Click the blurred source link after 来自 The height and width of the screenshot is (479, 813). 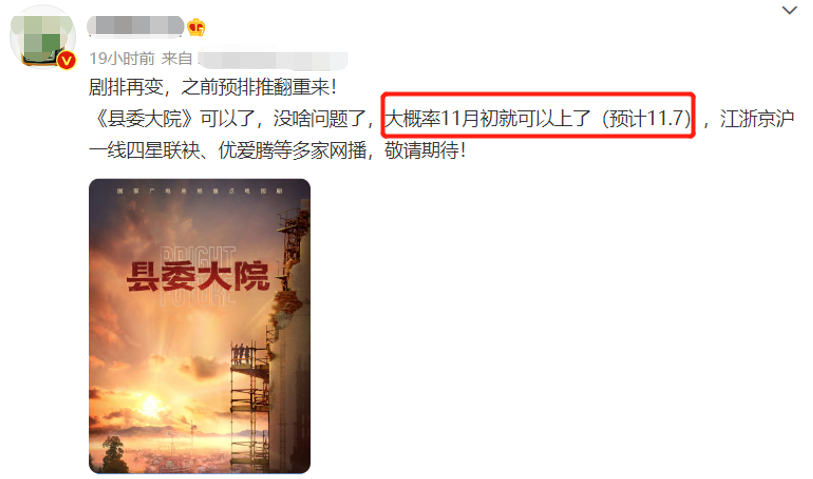click(273, 60)
